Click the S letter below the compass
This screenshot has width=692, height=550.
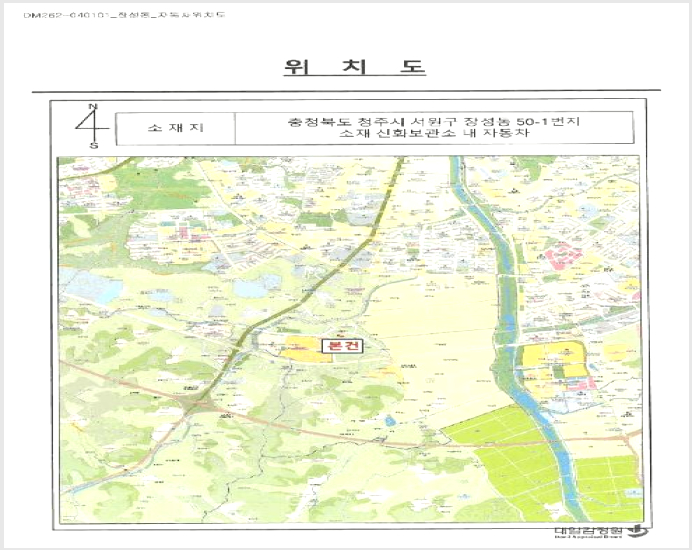(94, 146)
